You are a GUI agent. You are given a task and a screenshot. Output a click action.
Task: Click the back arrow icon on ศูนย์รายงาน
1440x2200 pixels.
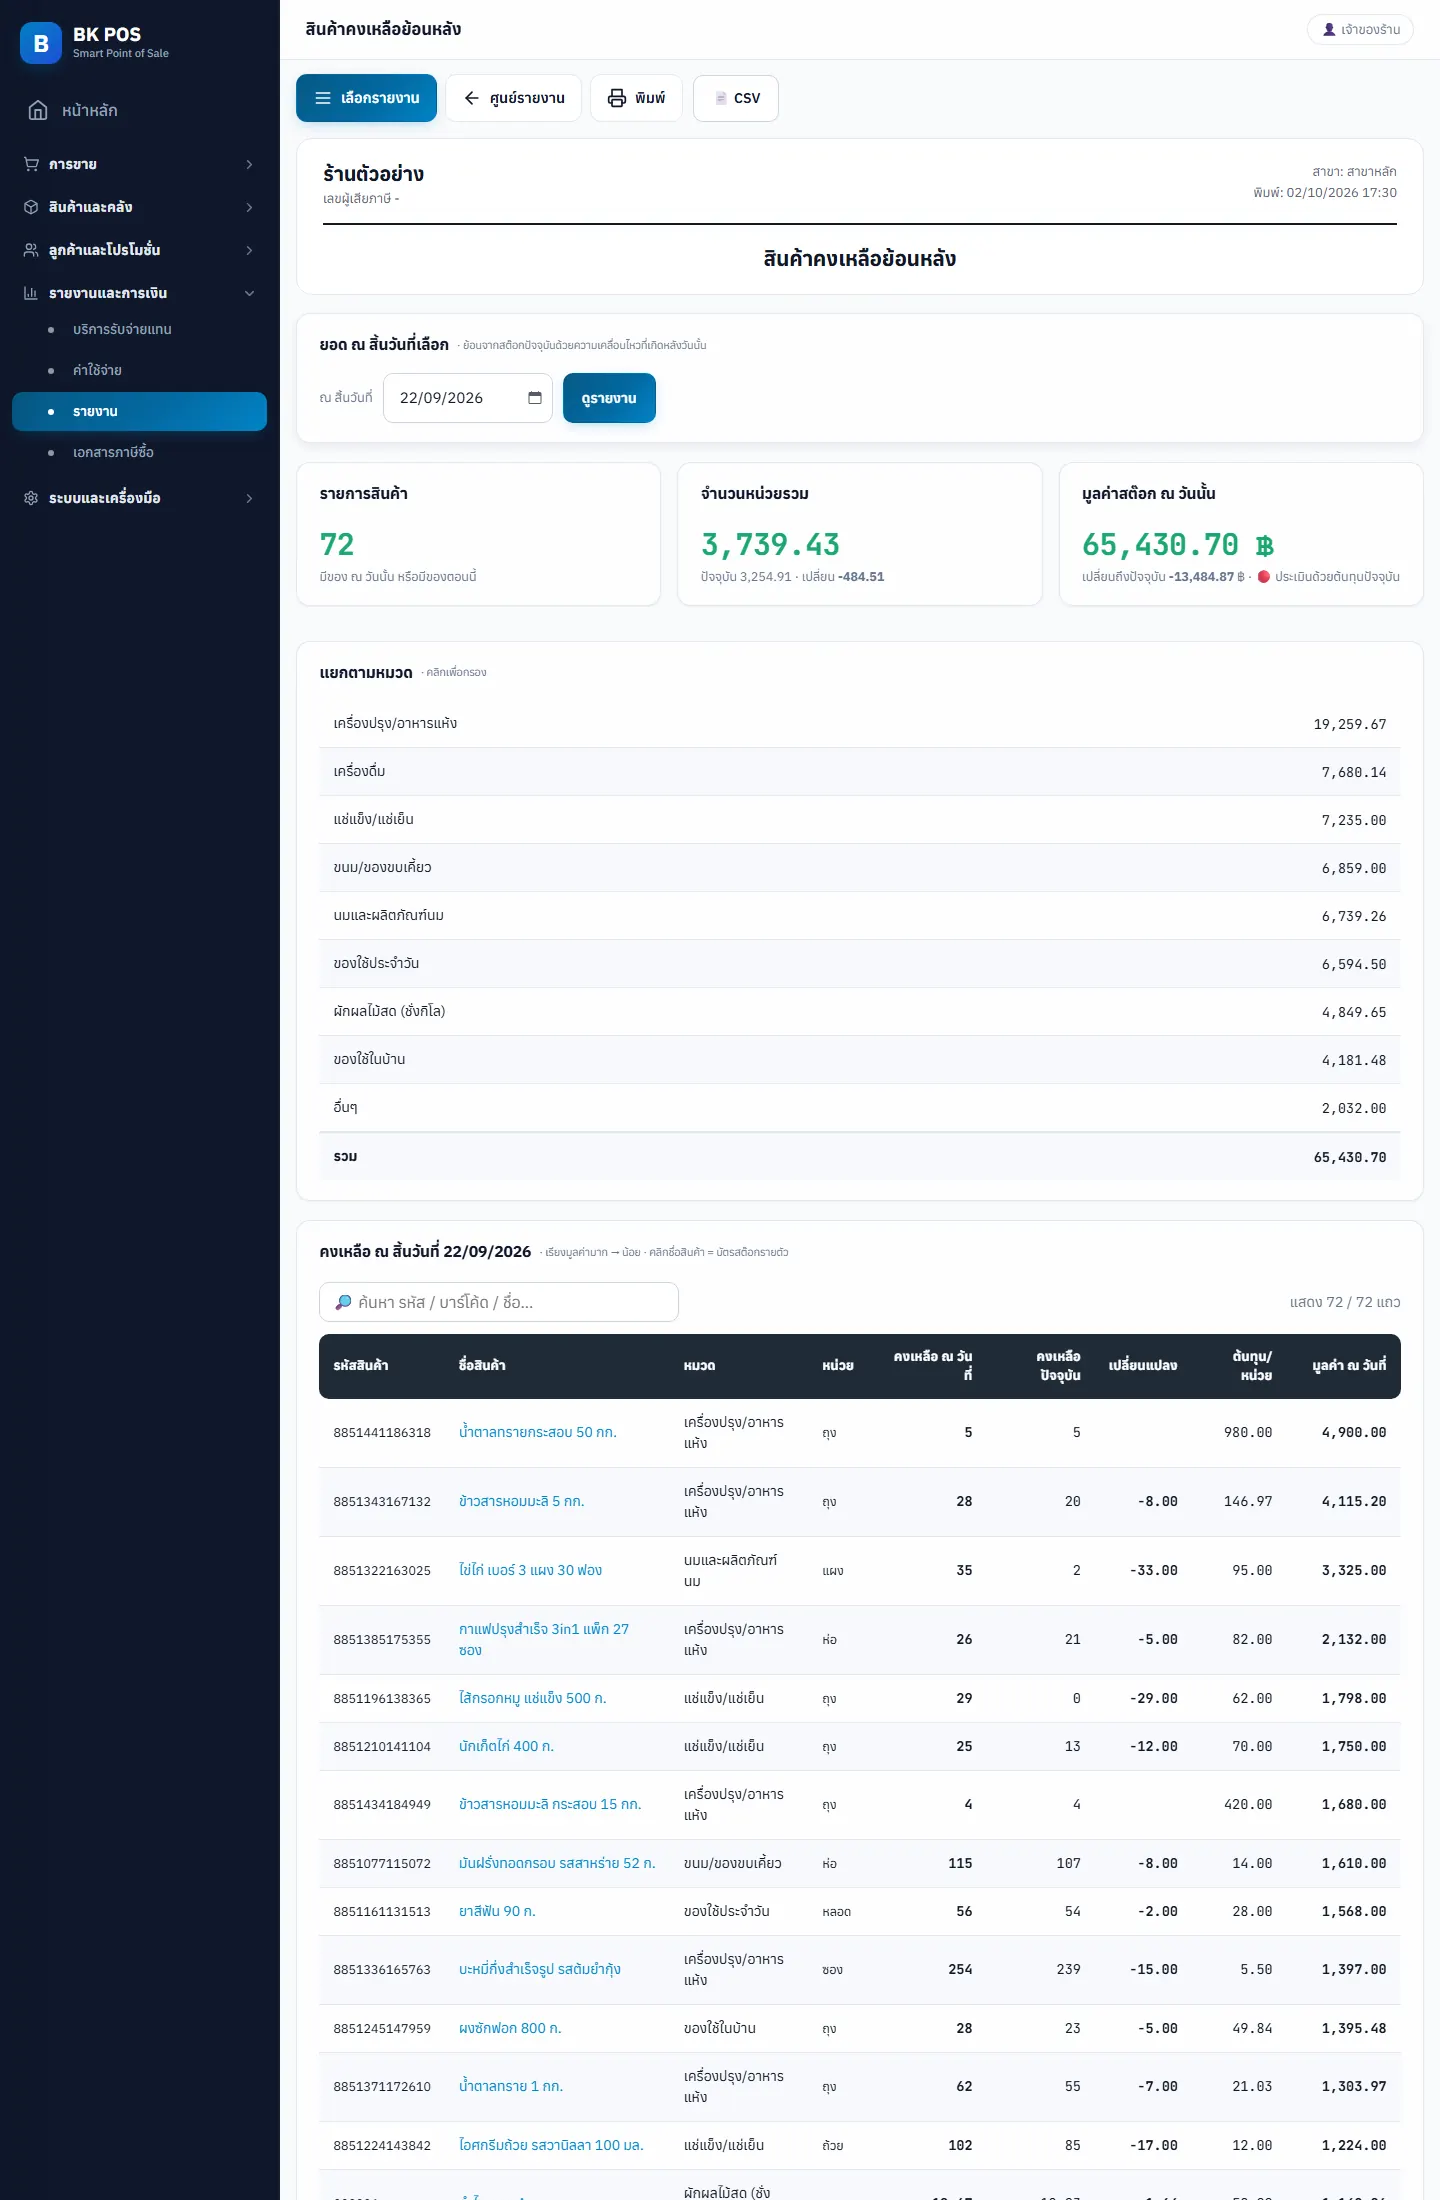click(472, 98)
